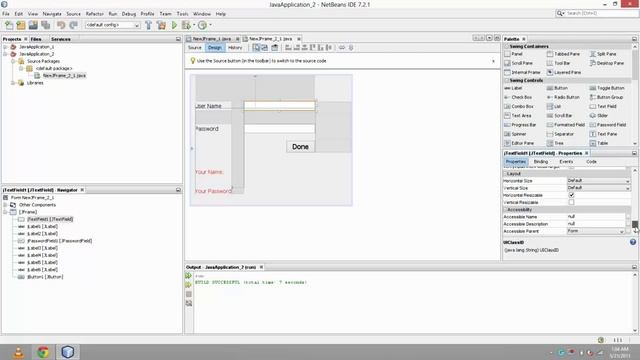Click the Build Project hammer icon
Screen dimensions: 640x360
149,25
